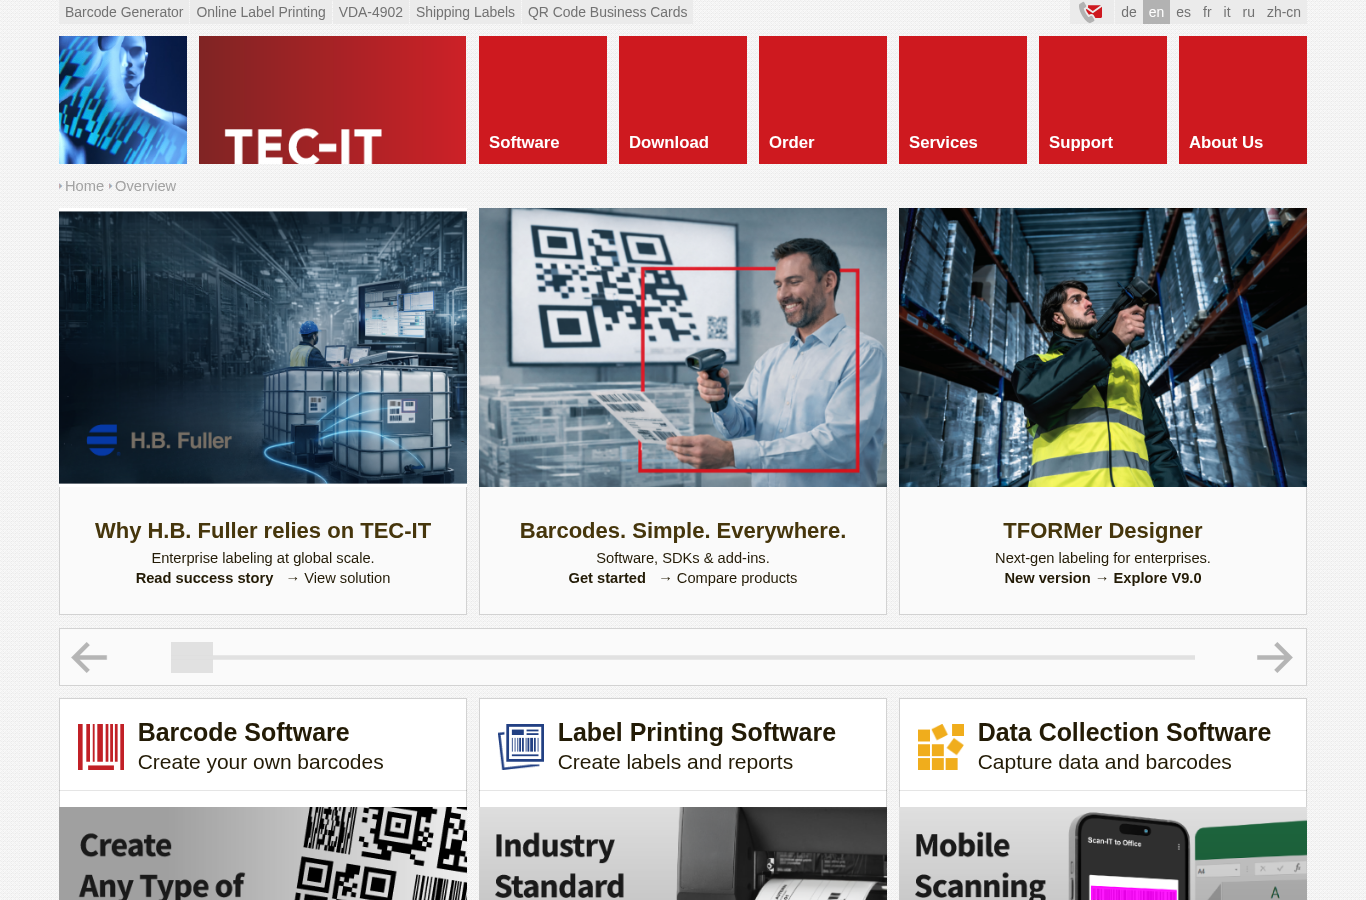1366x900 pixels.
Task: Click the 'New version' link
Action: [1047, 578]
